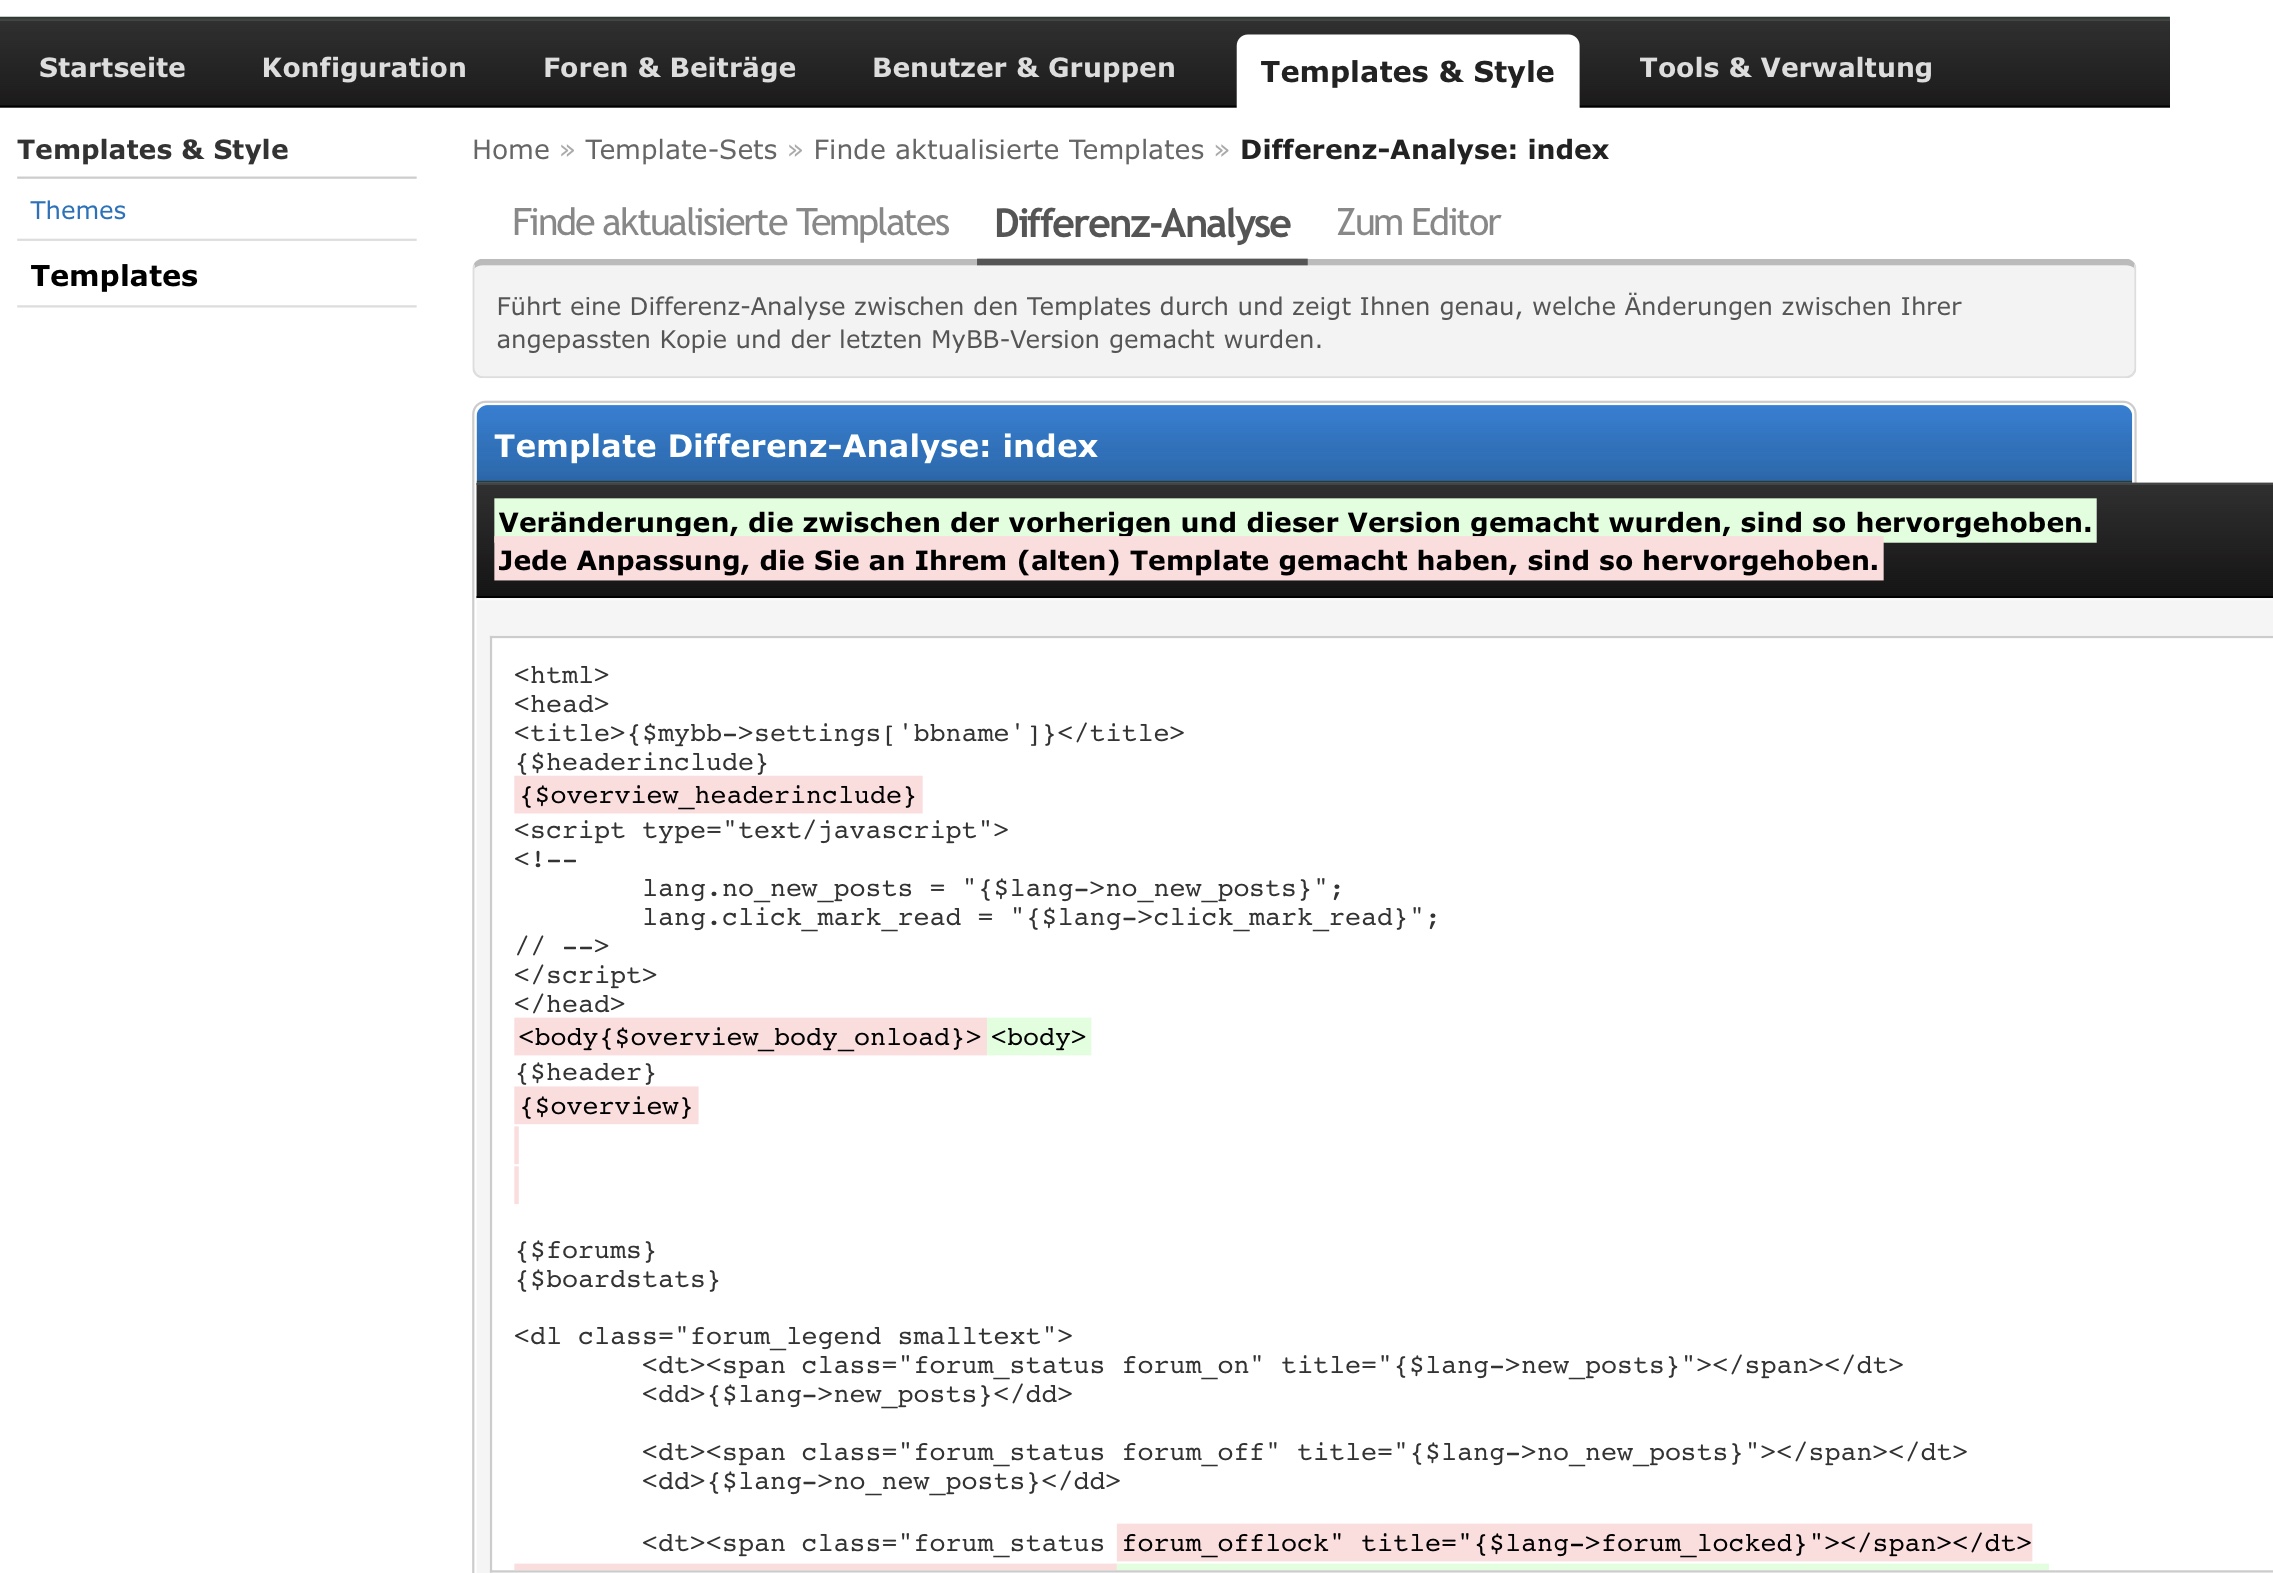Click the {$boardstats} code line
Screen dimensions: 2273x1573
(x=617, y=1279)
